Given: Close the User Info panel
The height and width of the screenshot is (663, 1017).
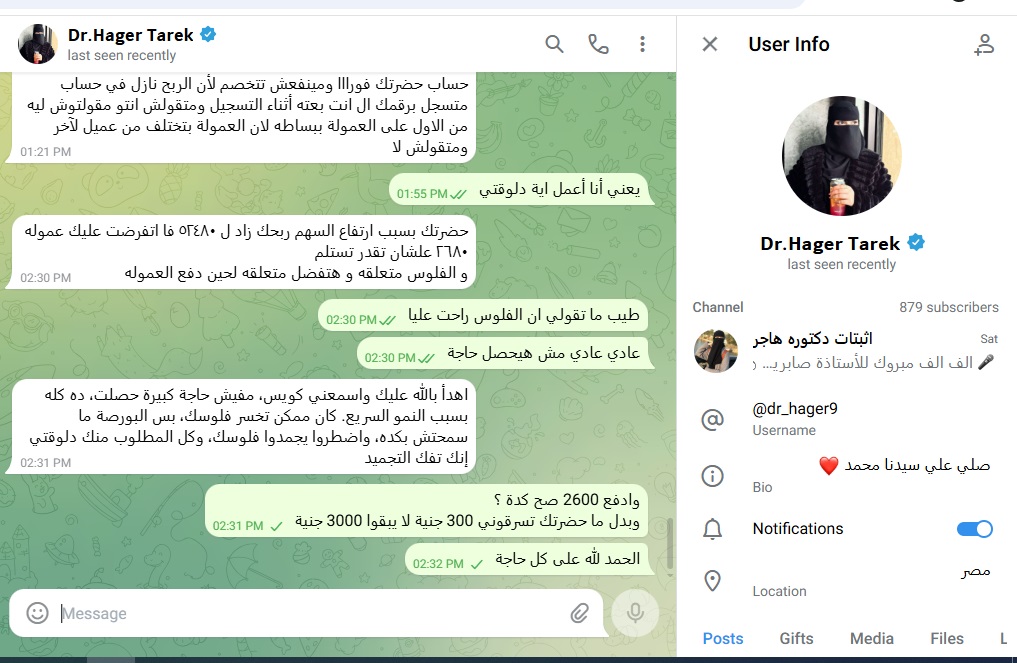Looking at the screenshot, I should (x=710, y=44).
